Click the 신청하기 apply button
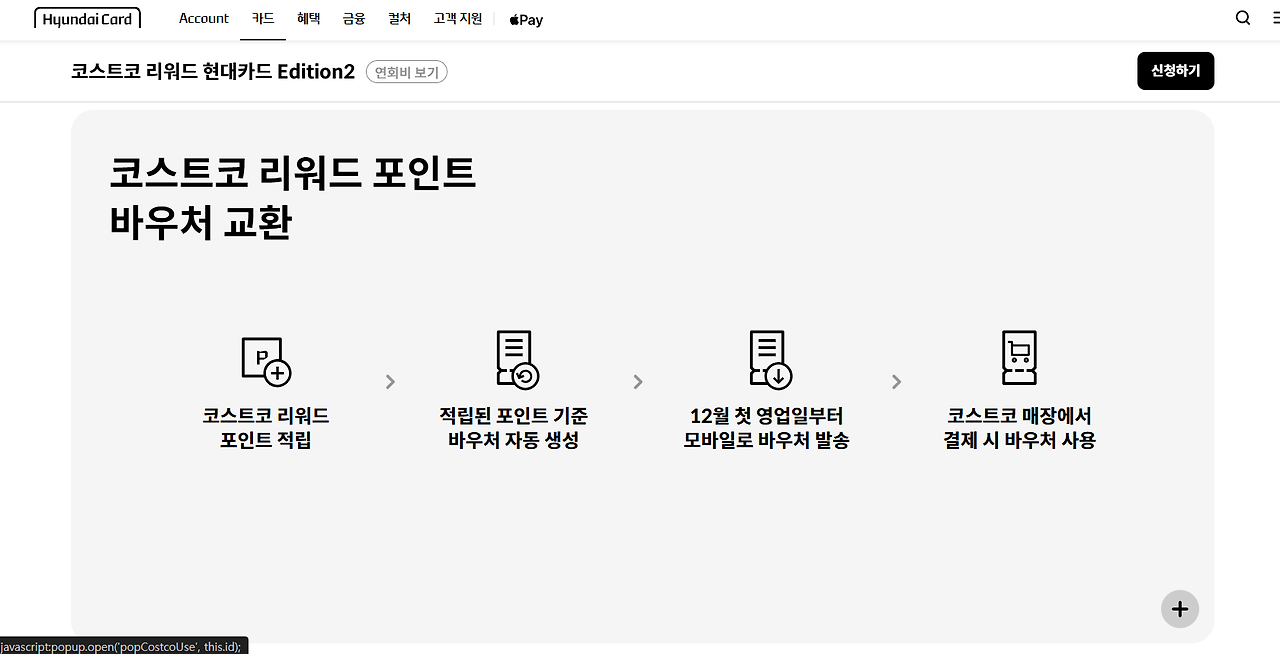 tap(1175, 71)
